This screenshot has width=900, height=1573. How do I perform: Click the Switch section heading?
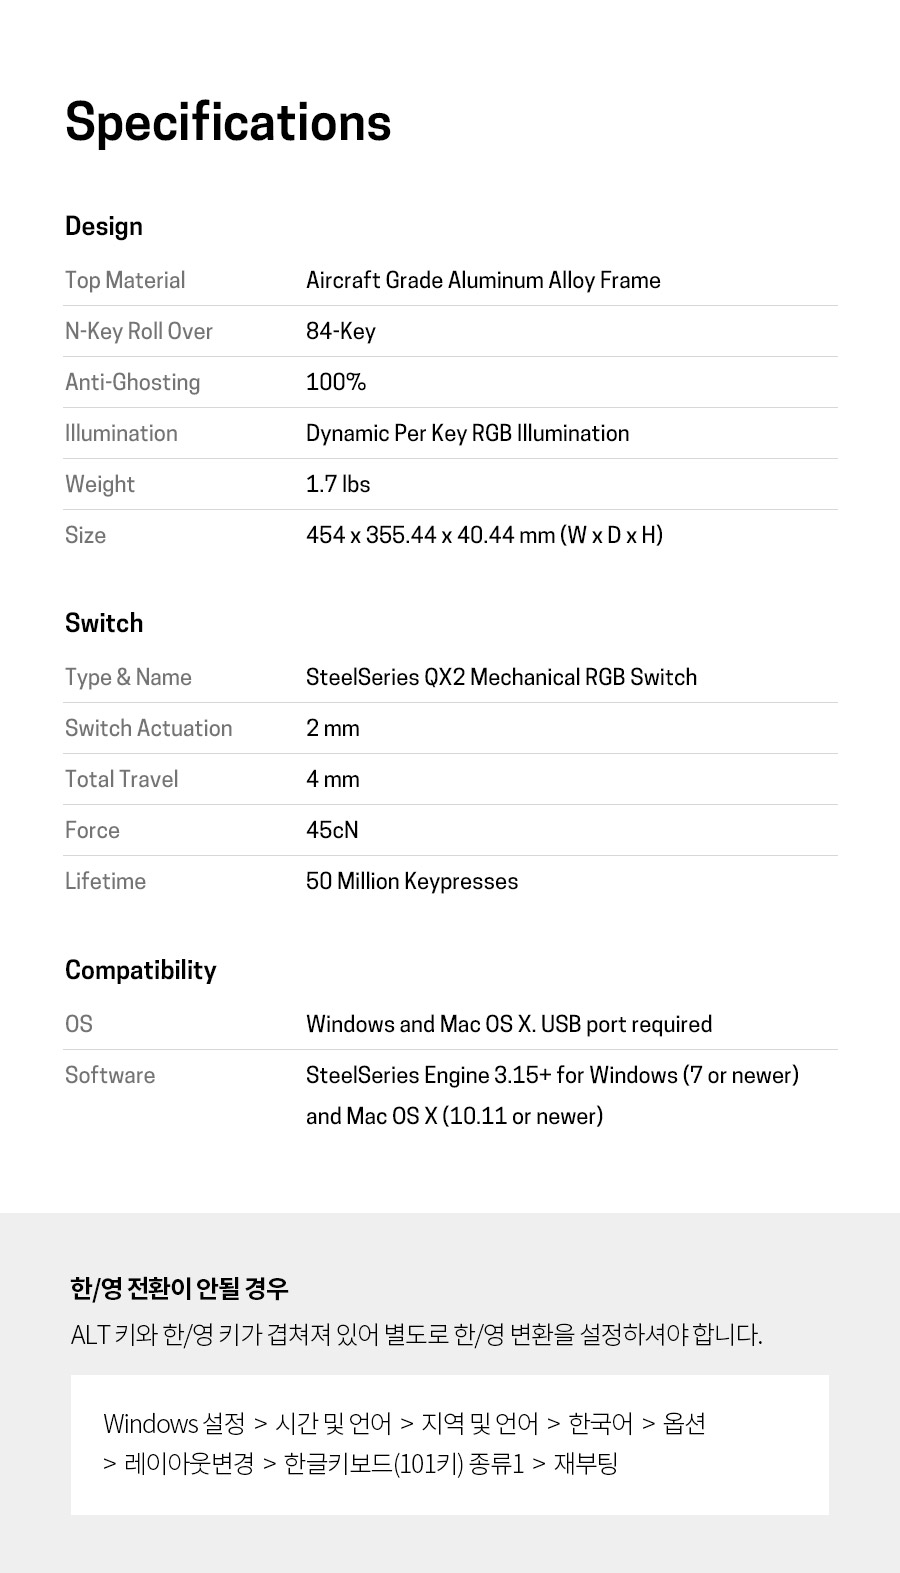(x=104, y=623)
